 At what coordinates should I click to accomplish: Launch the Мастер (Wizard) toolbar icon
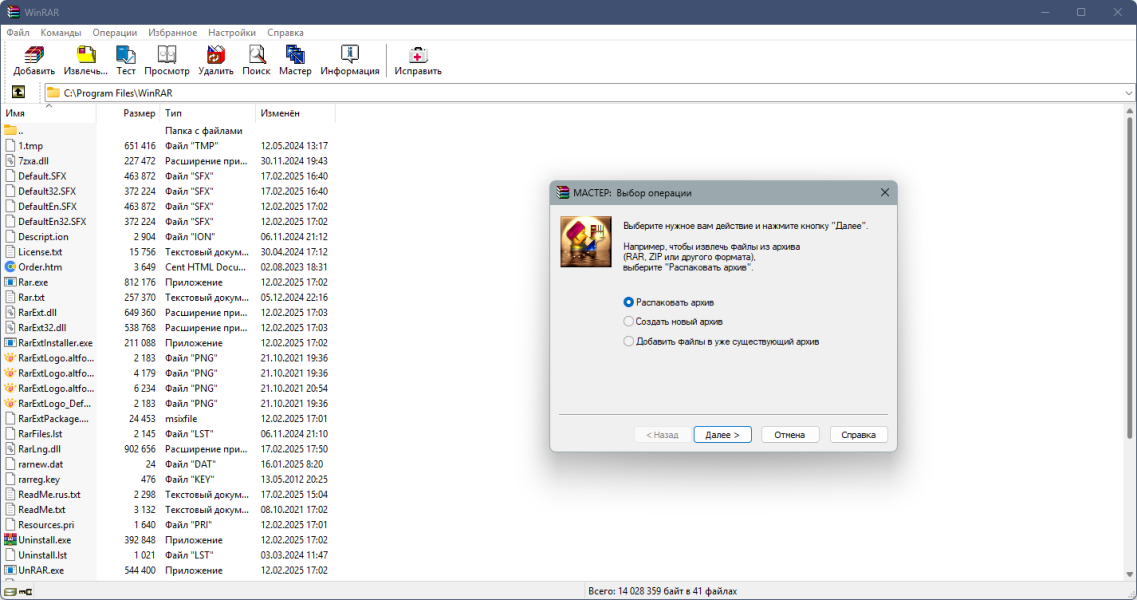click(x=295, y=55)
